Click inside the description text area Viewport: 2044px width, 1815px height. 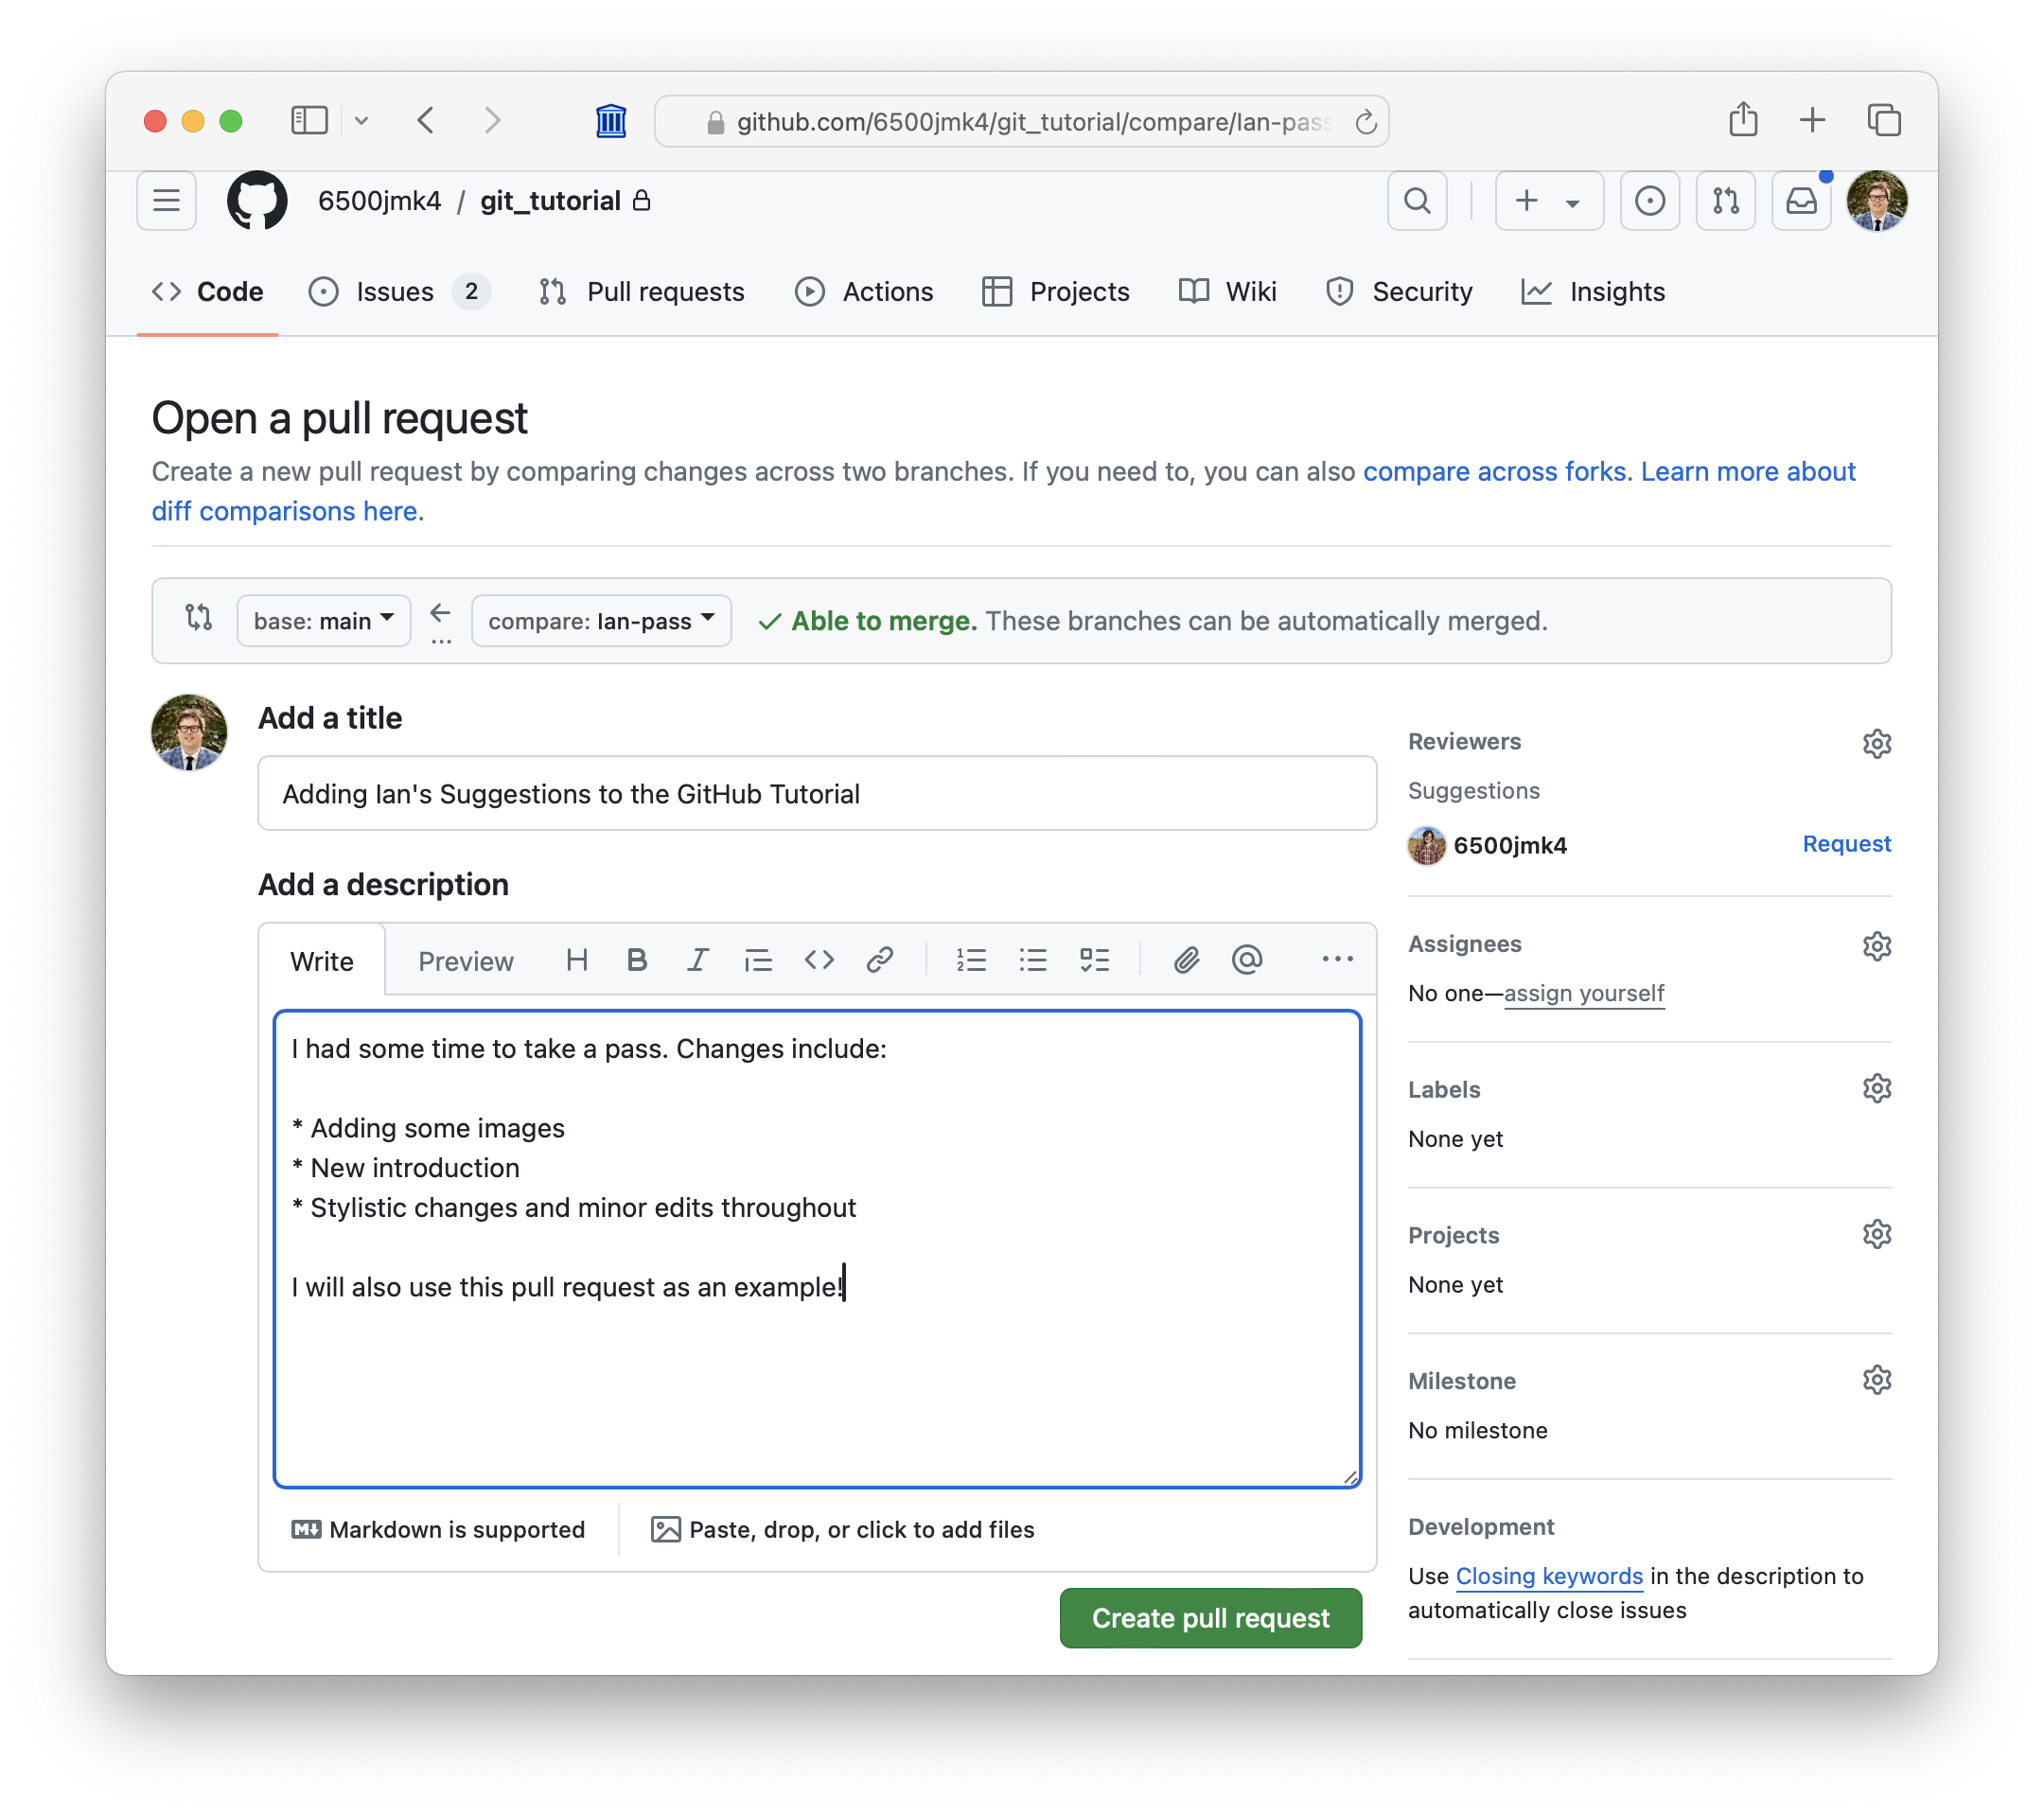click(817, 1249)
